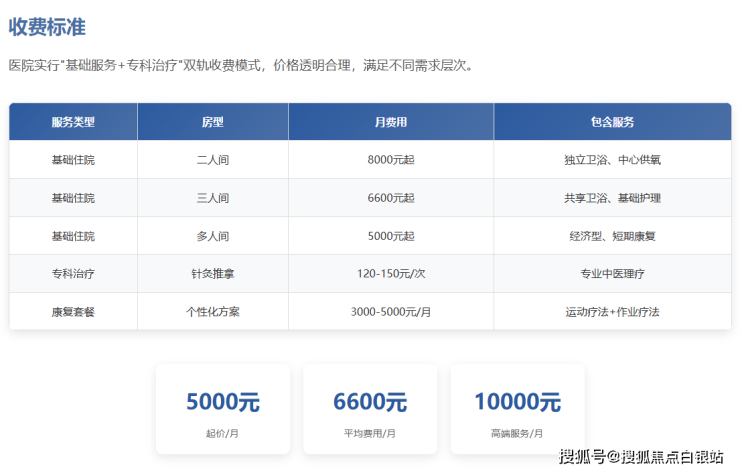
Task: Click the 月费用 column header
Action: [x=390, y=122]
